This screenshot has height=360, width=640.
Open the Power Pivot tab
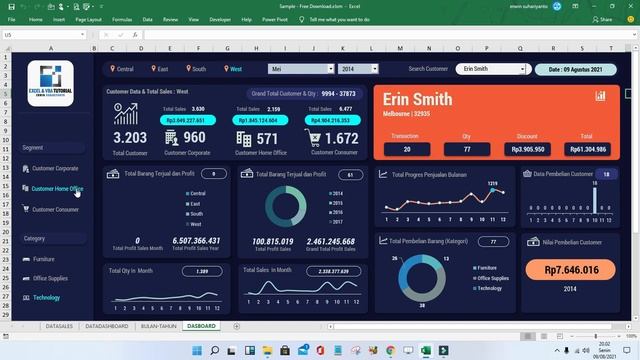tap(275, 19)
